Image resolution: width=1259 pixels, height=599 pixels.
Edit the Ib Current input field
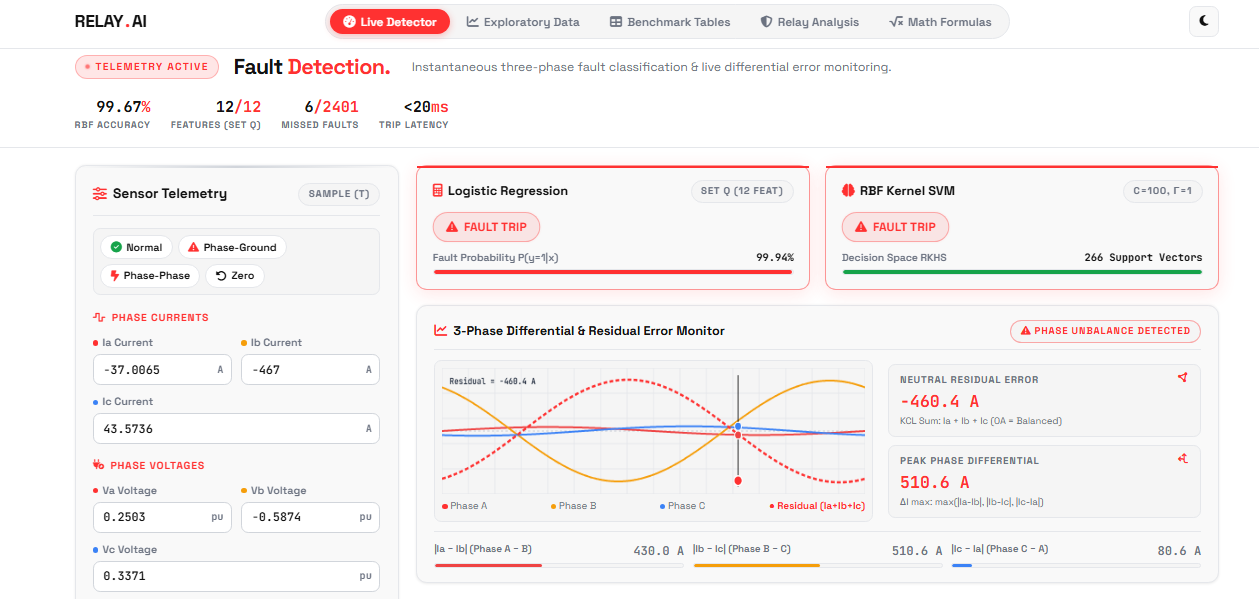tap(310, 369)
